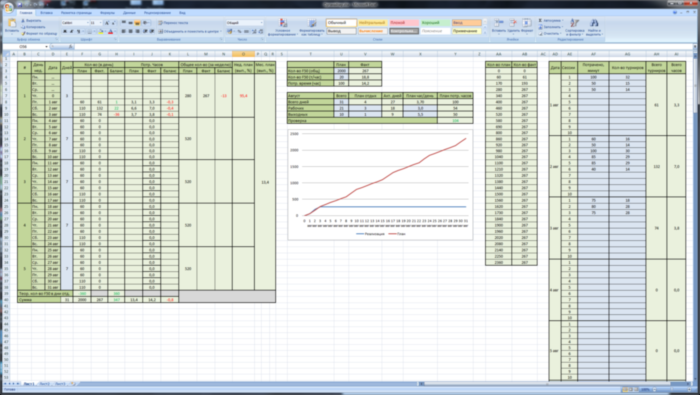700x395 pixels.
Task: Align cell content to vertical middle
Action: coord(130,23)
